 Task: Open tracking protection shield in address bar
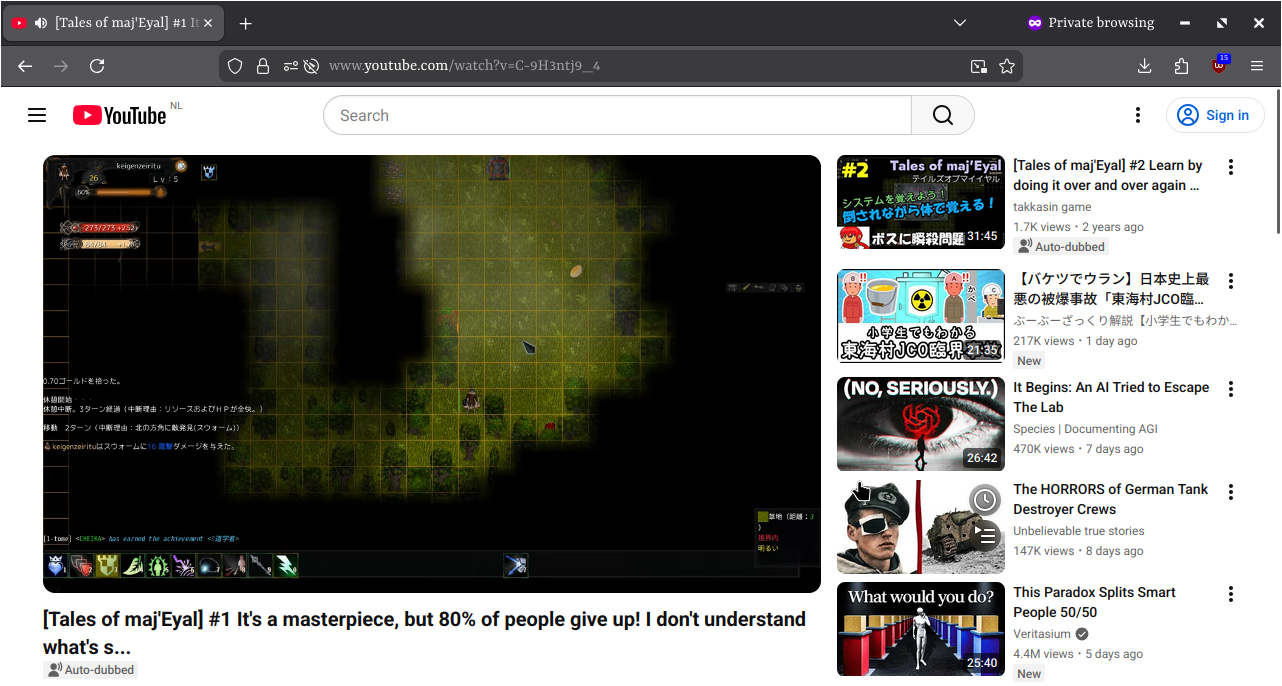point(235,66)
